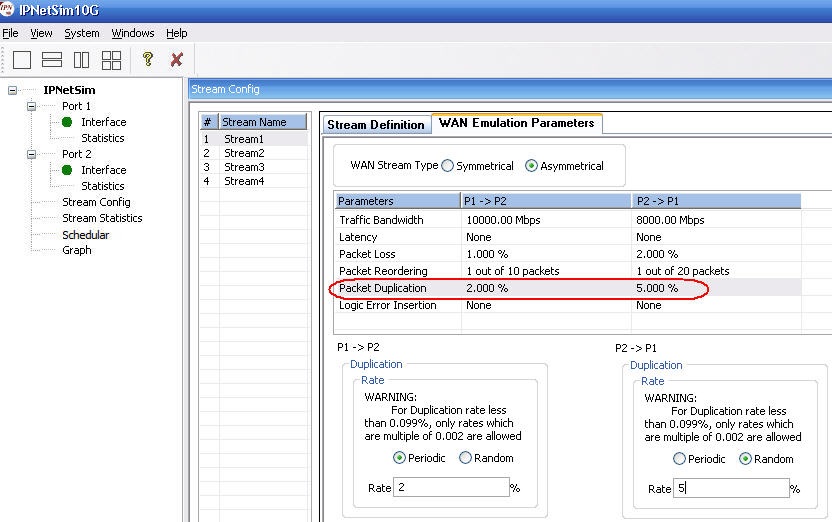
Task: Click the P1 -> P2 Rate input field
Action: point(451,487)
